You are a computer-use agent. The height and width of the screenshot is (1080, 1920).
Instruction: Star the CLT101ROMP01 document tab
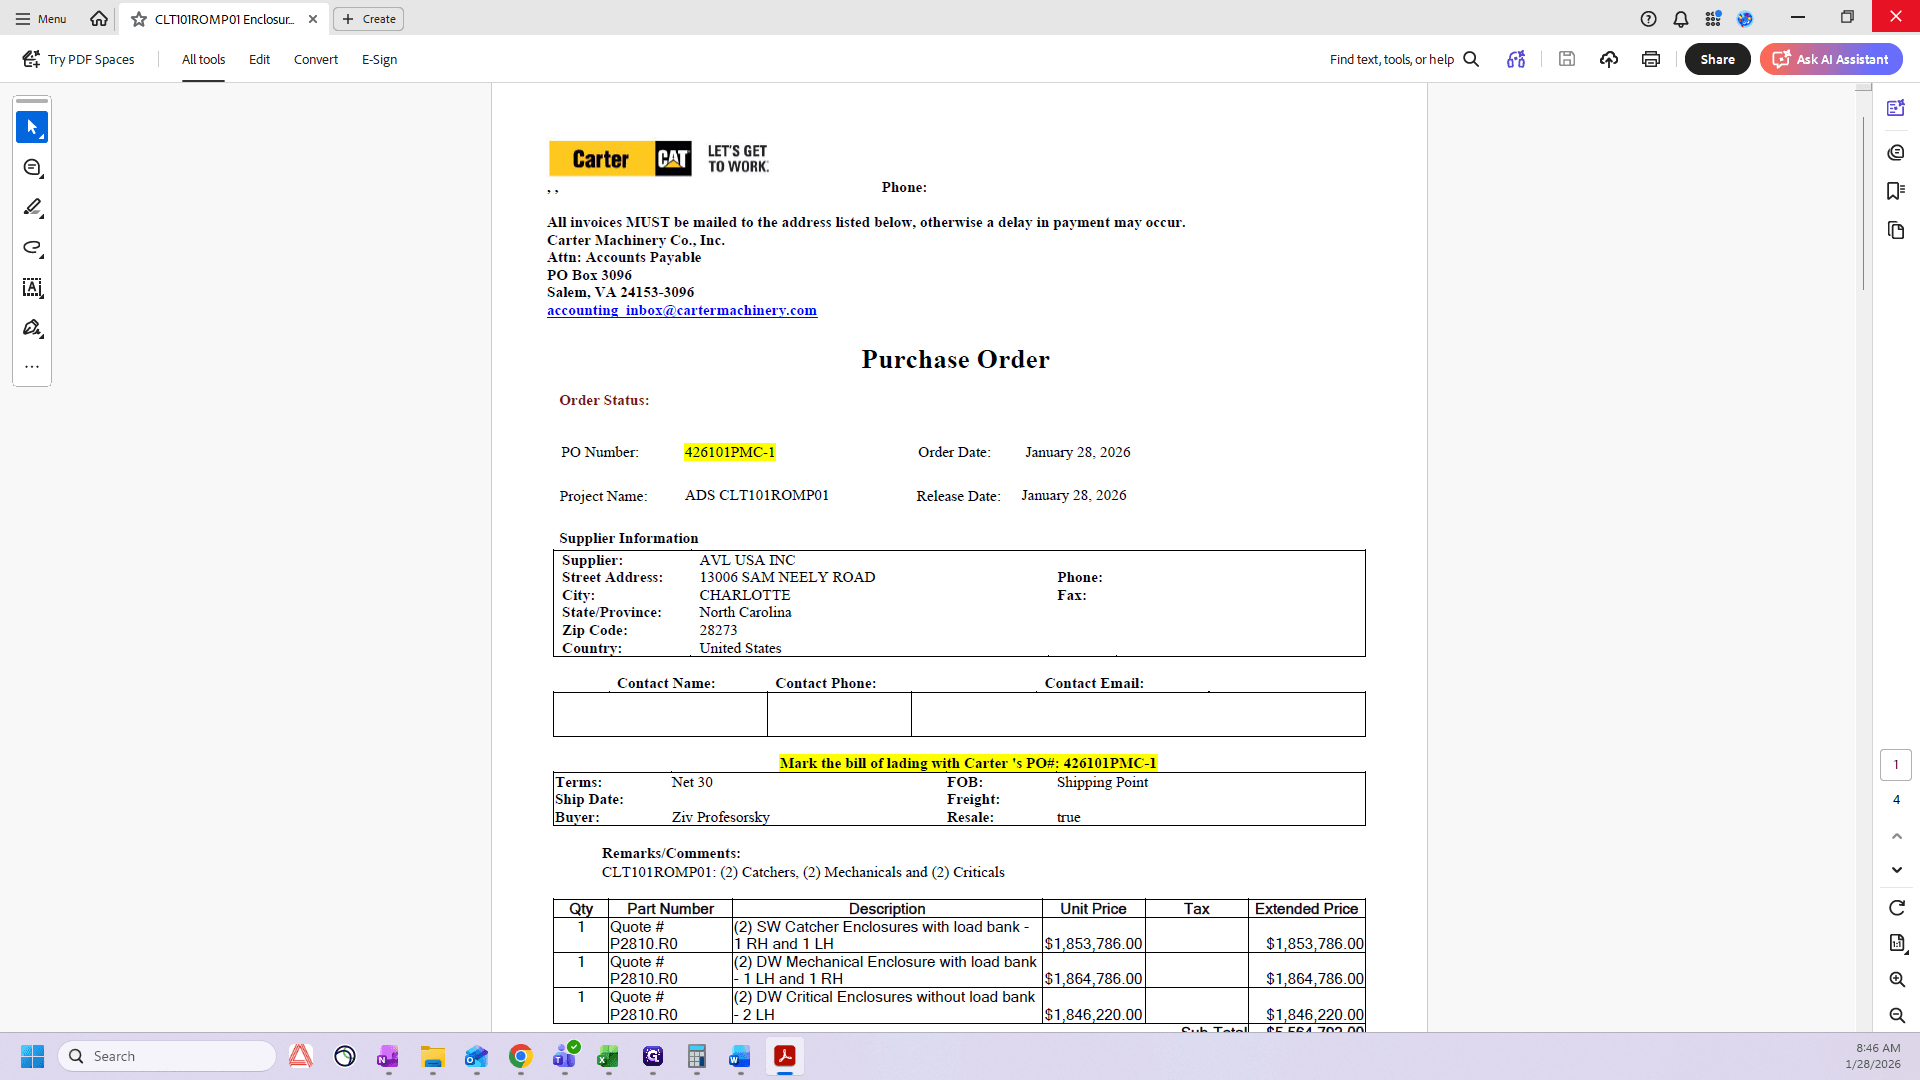click(x=139, y=19)
